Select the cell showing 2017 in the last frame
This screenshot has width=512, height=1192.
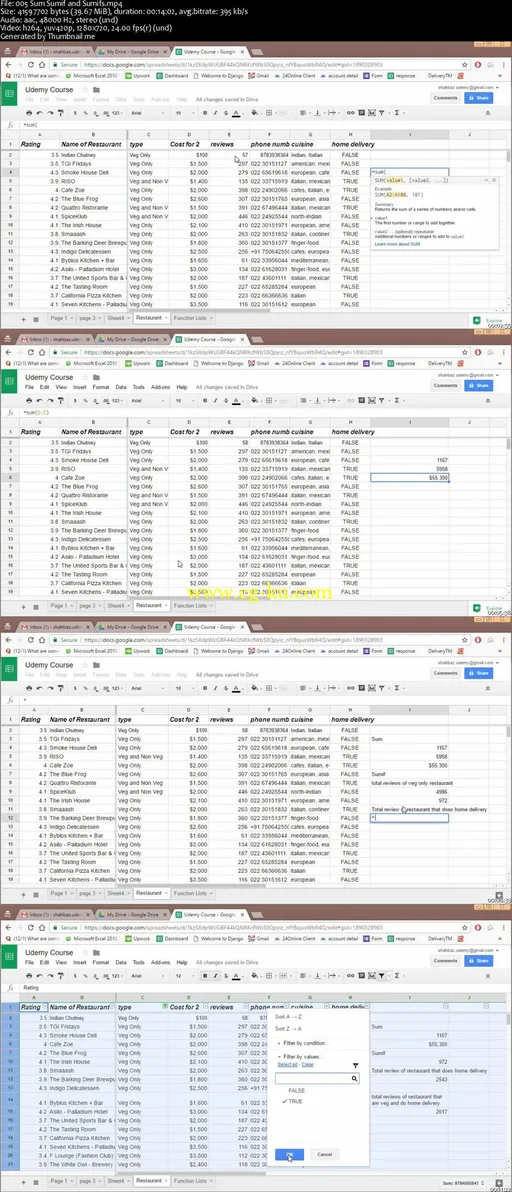coord(409,1111)
